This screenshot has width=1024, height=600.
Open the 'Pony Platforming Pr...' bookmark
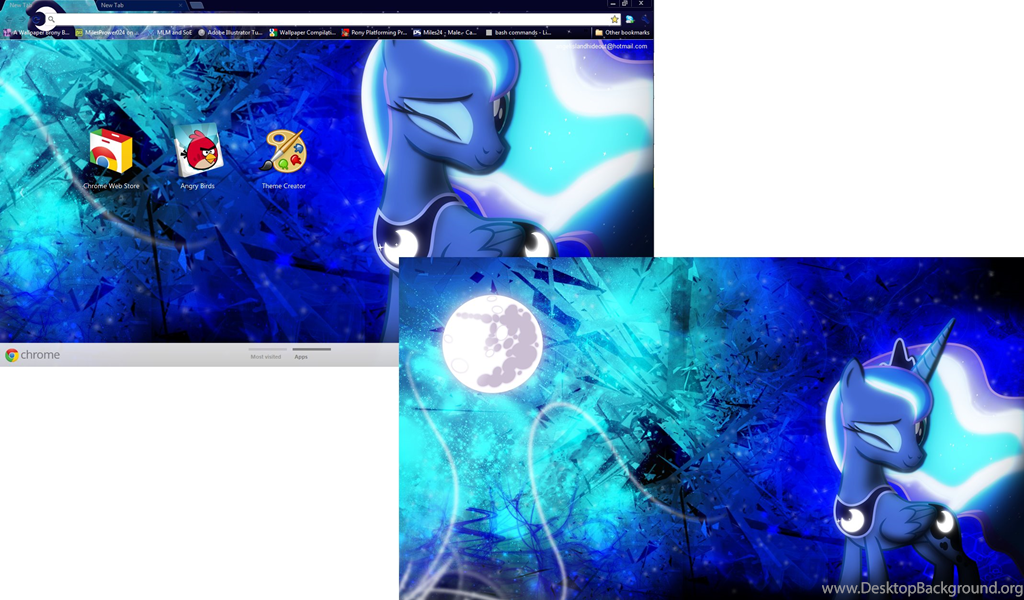pos(374,33)
